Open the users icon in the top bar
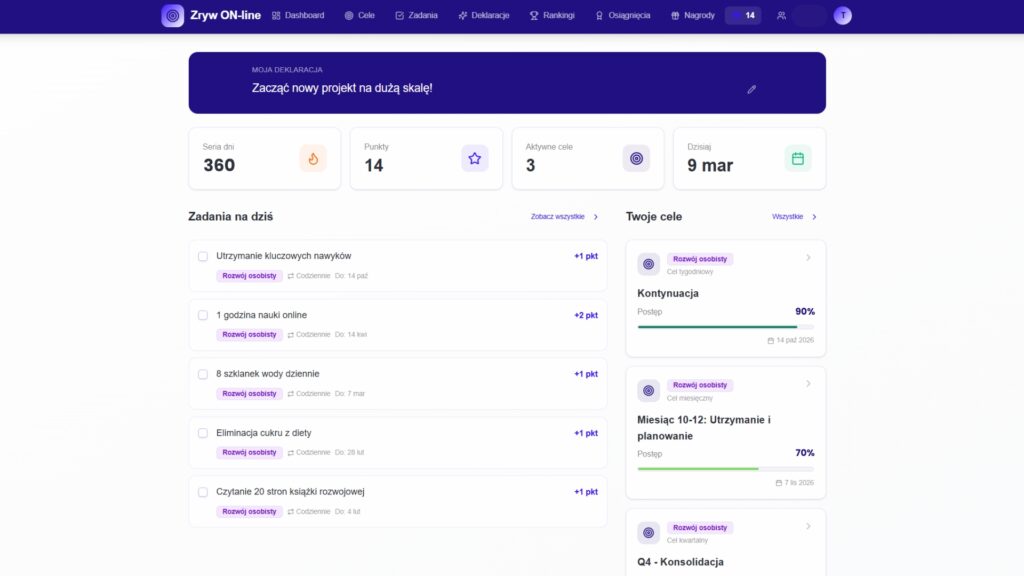Image resolution: width=1024 pixels, height=576 pixels. 781,16
